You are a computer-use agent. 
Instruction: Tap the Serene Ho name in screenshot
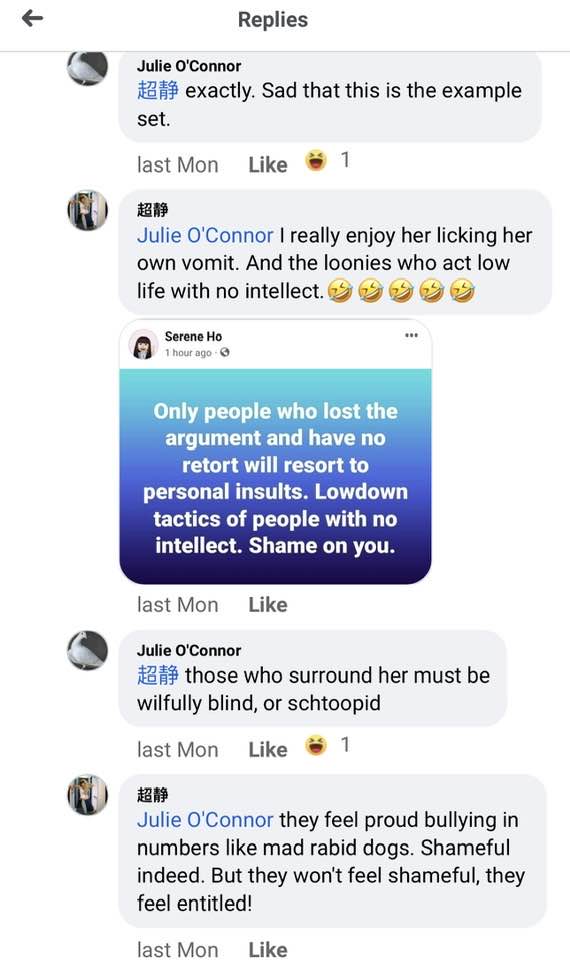(193, 336)
